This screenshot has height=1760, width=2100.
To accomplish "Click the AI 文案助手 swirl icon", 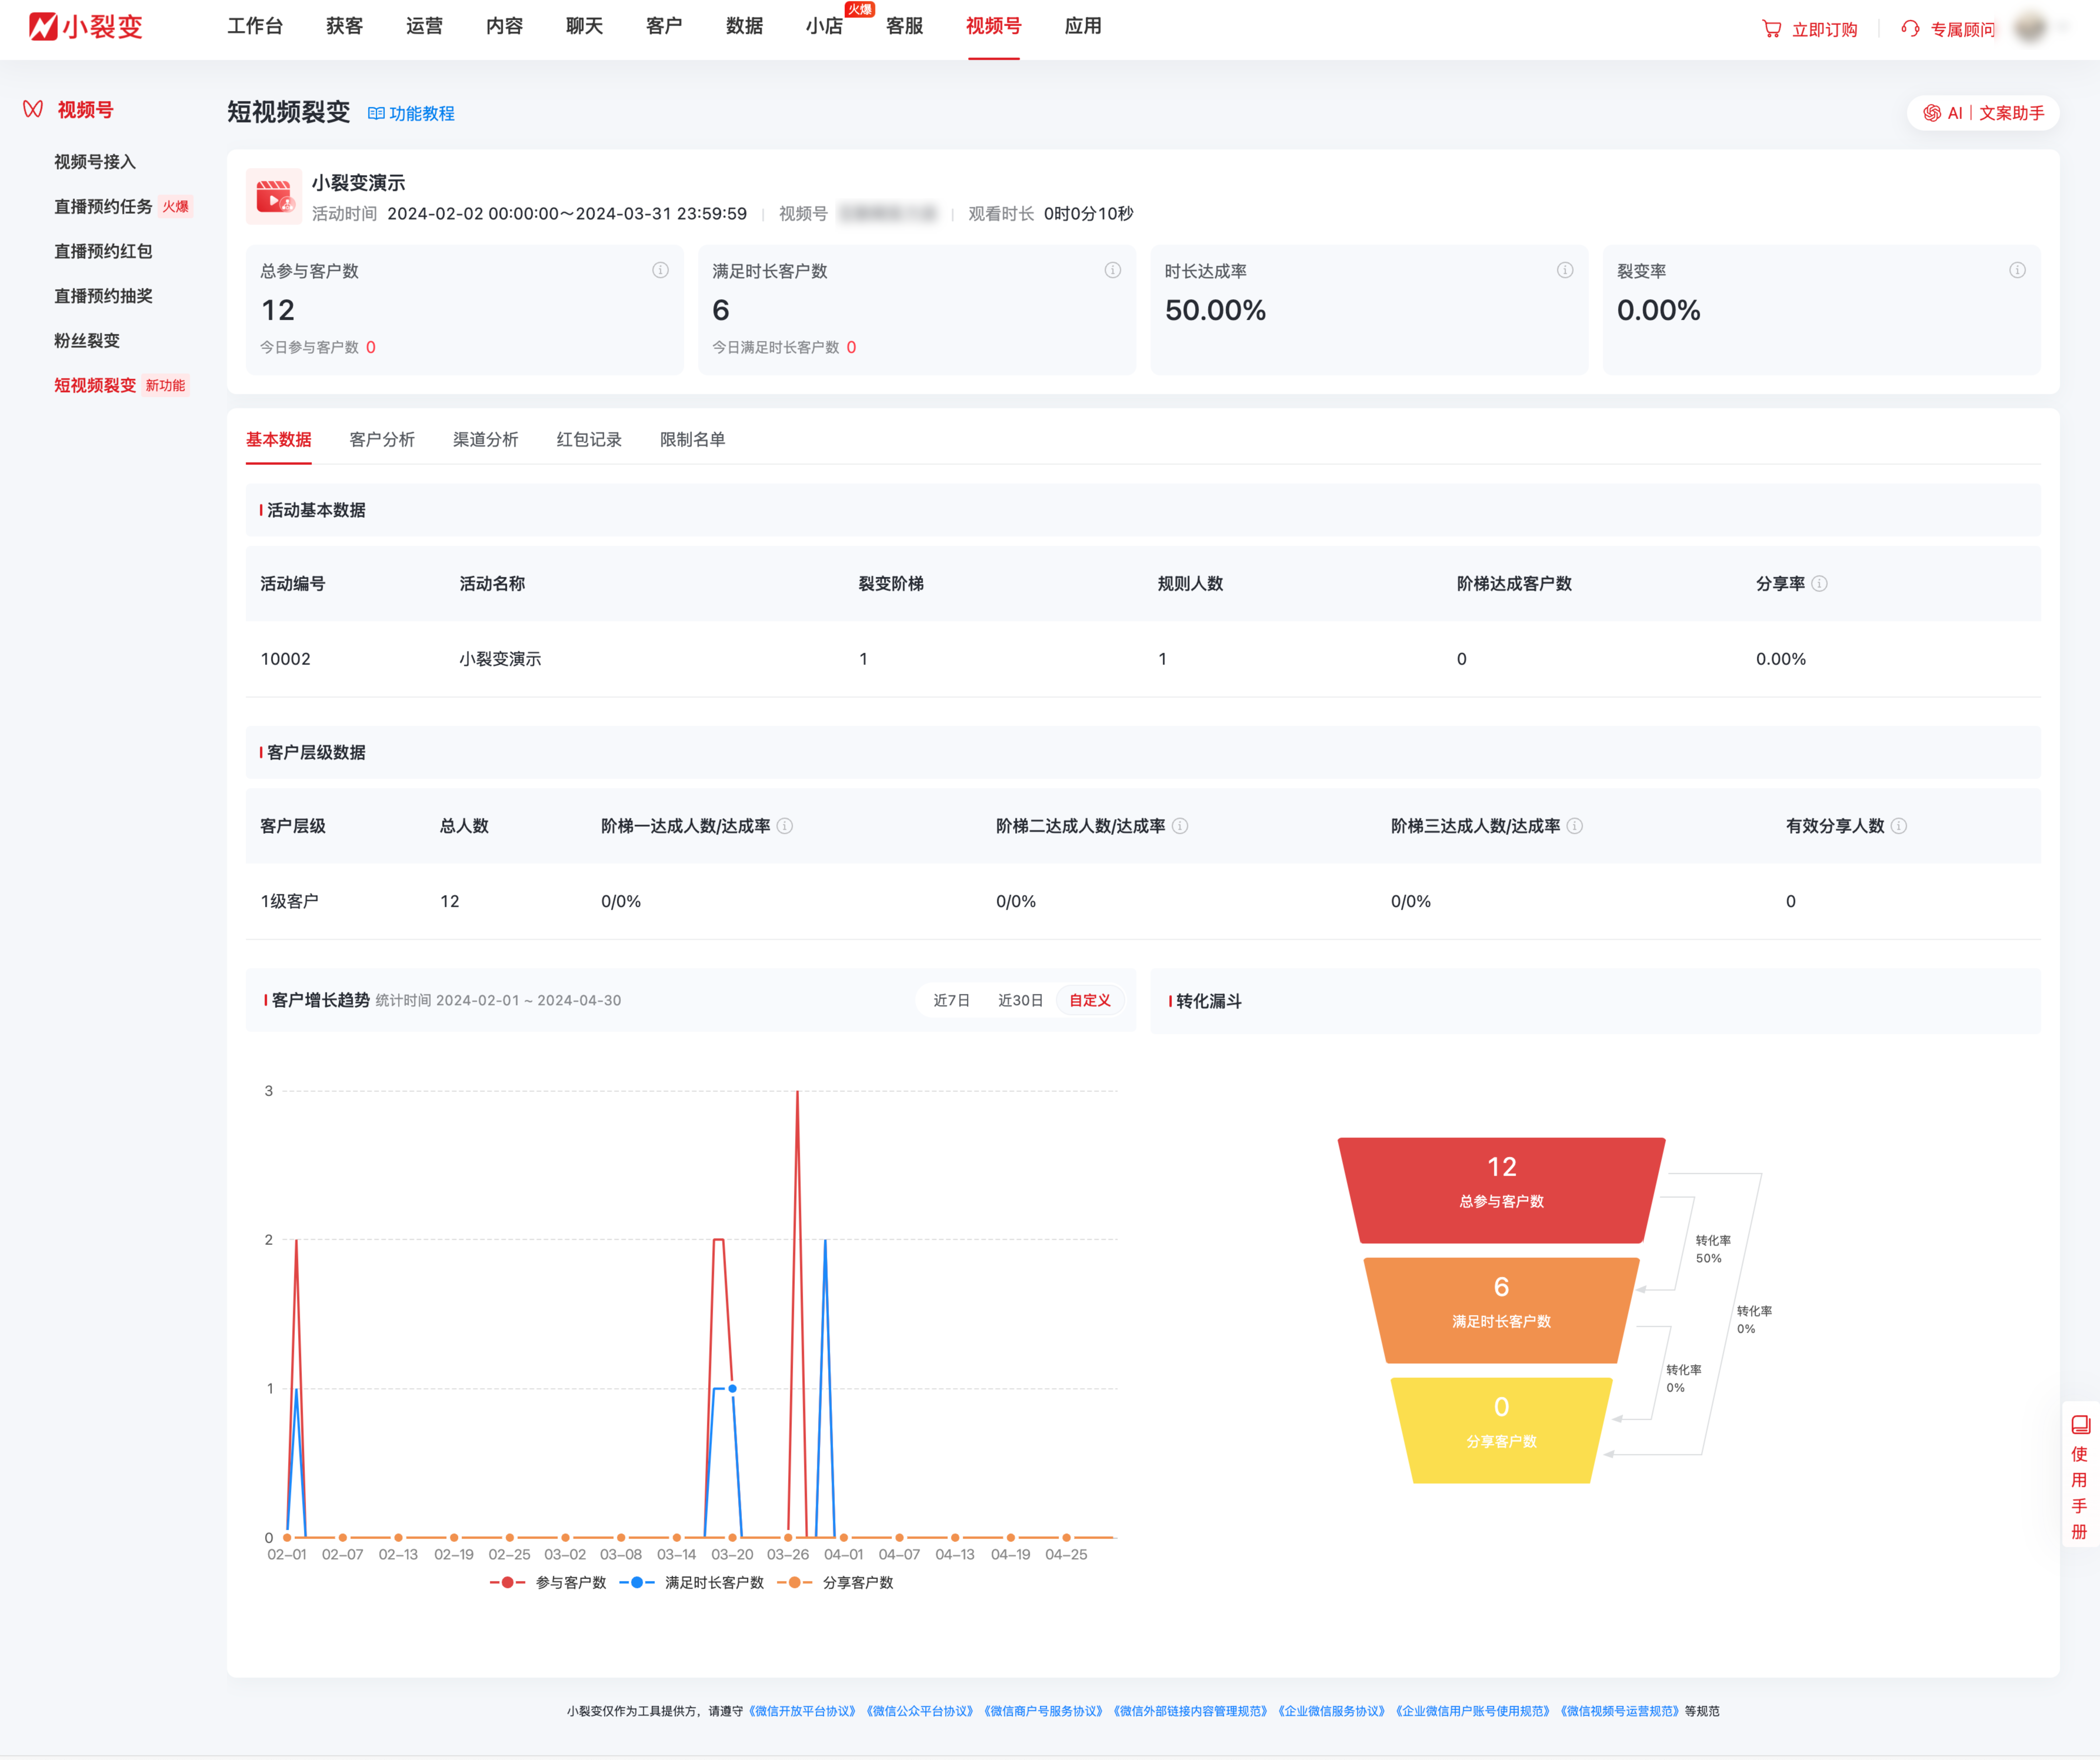I will coord(1932,113).
